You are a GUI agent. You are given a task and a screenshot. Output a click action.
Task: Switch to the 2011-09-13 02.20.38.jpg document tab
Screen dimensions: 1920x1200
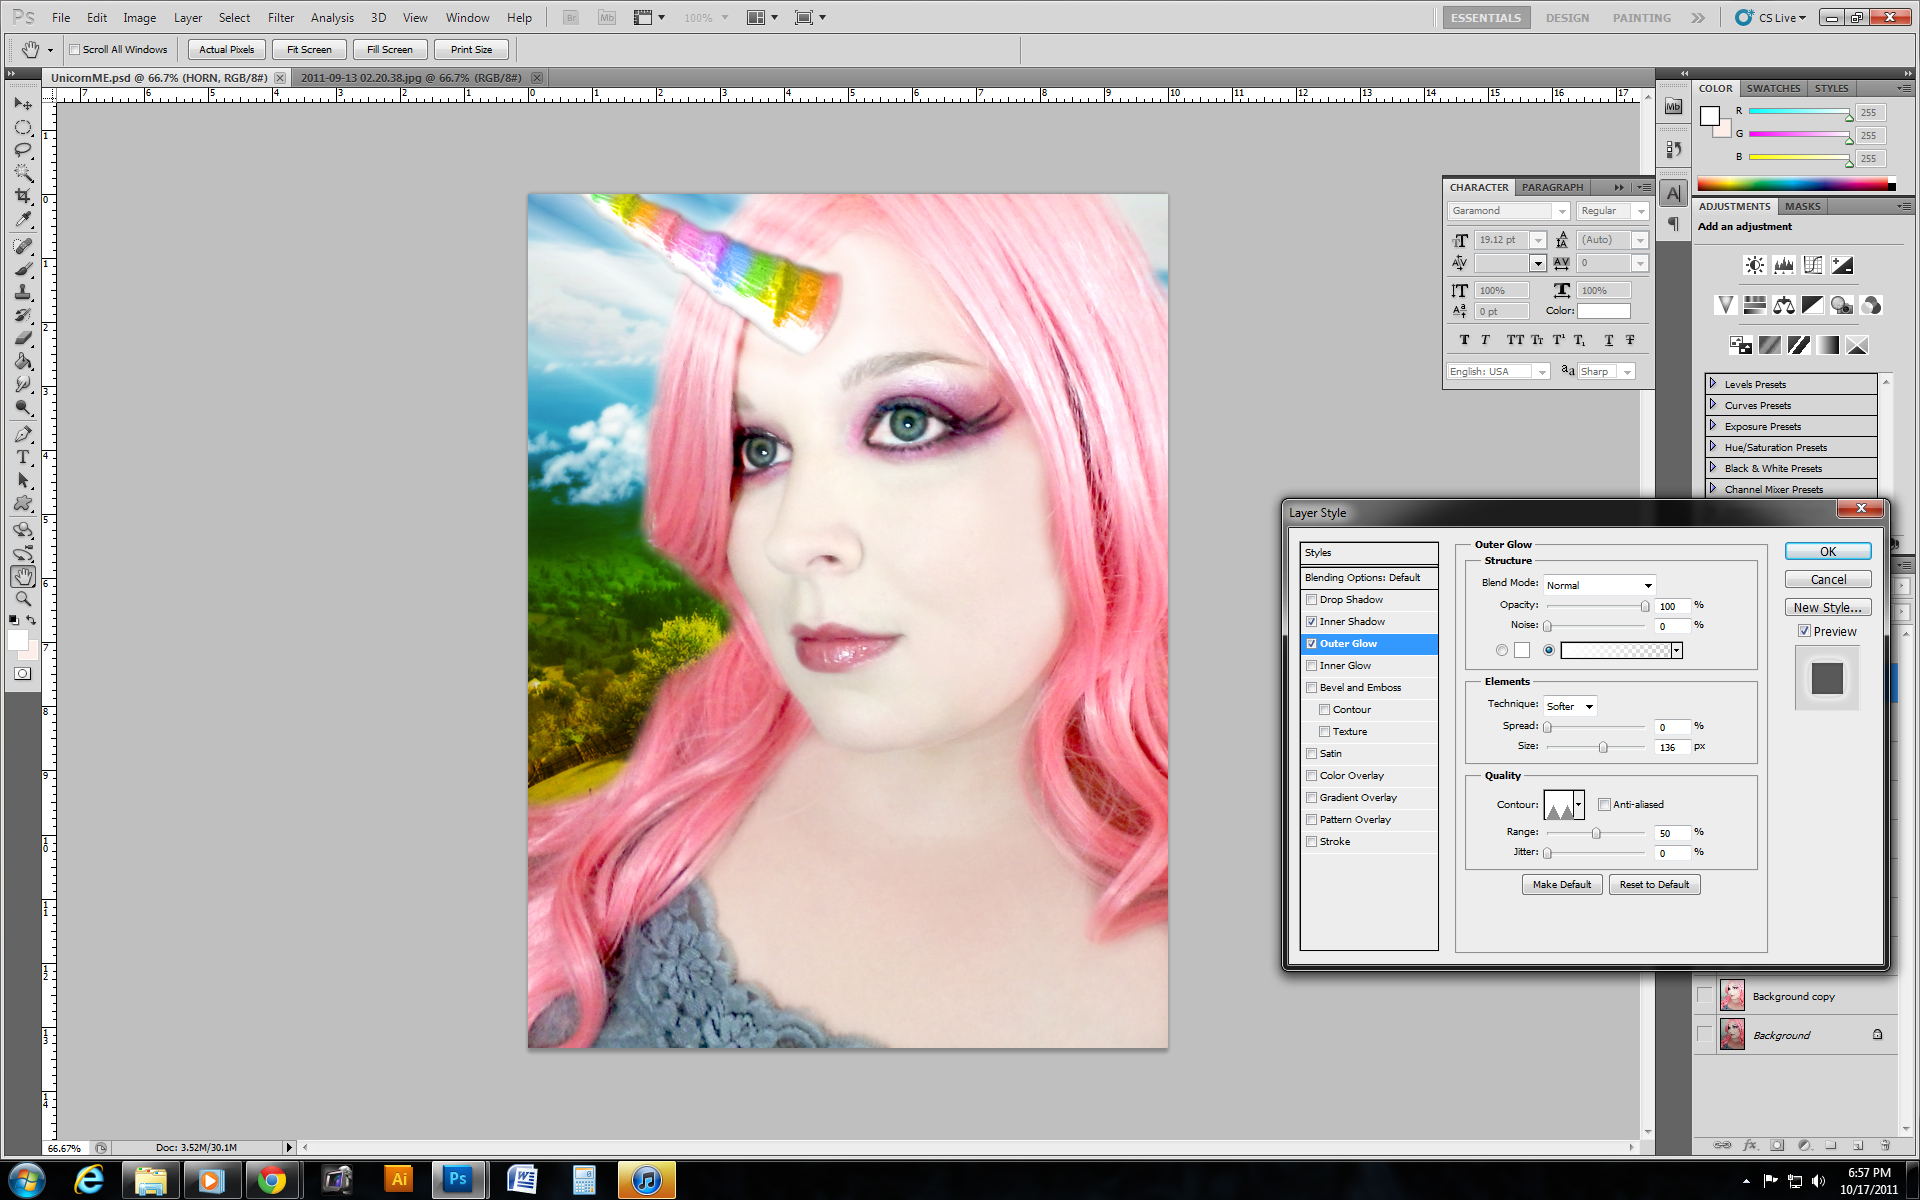411,78
